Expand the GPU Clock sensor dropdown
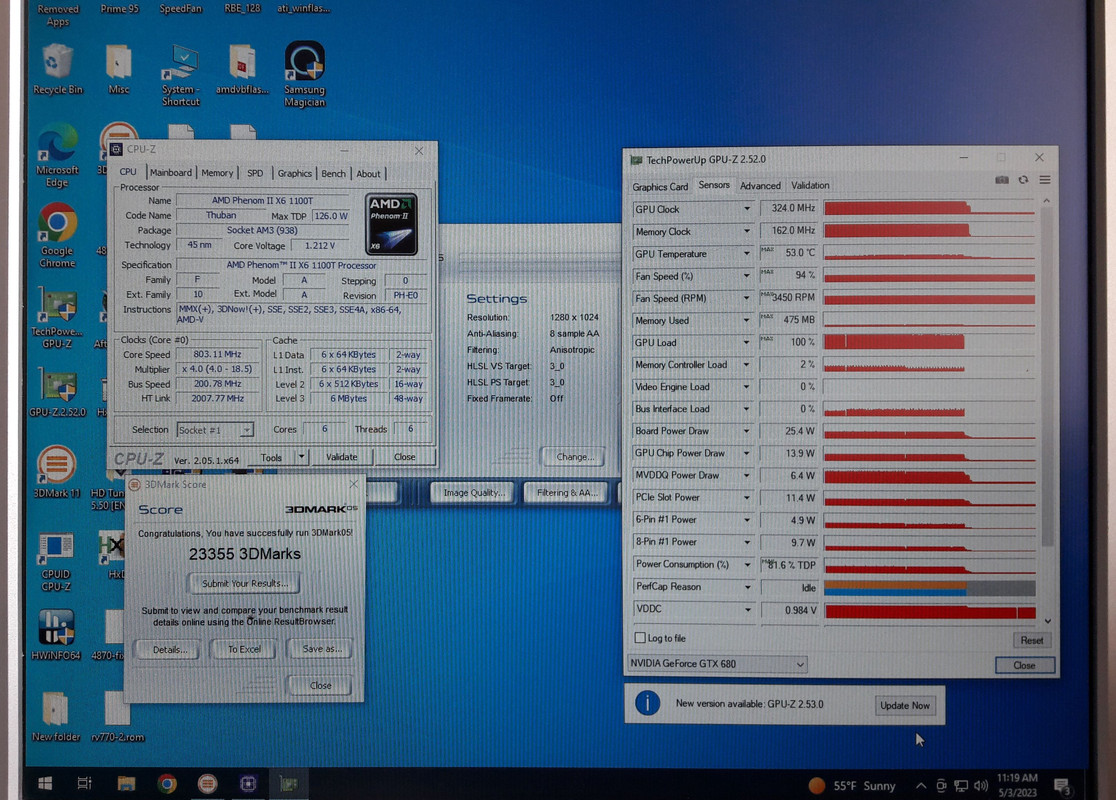The height and width of the screenshot is (800, 1116). (747, 209)
